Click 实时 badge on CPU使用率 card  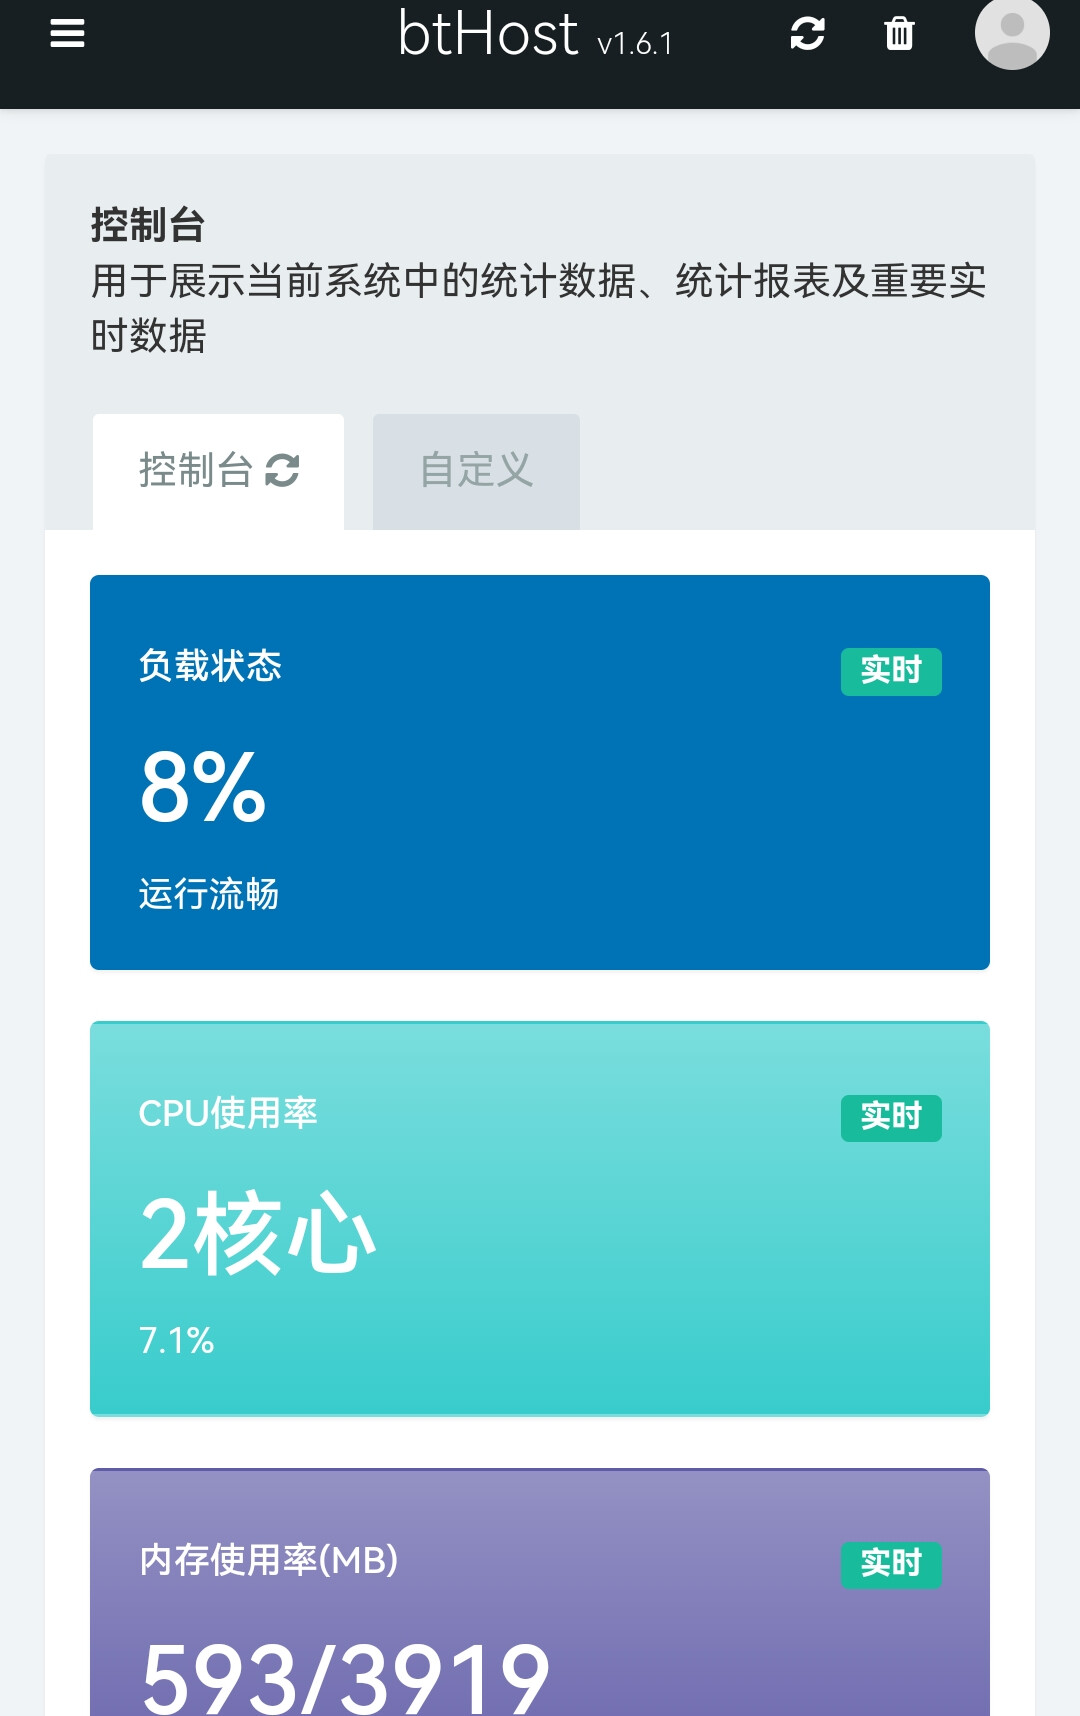[891, 1116]
